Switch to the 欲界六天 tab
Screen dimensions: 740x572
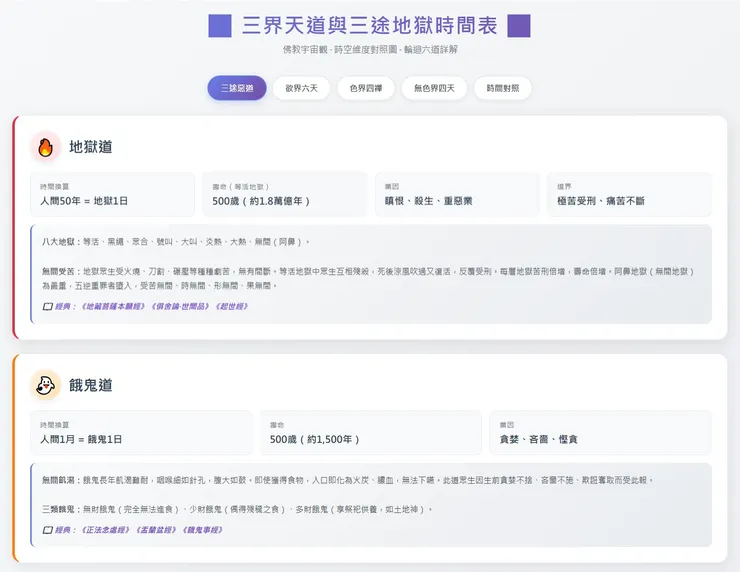301,88
